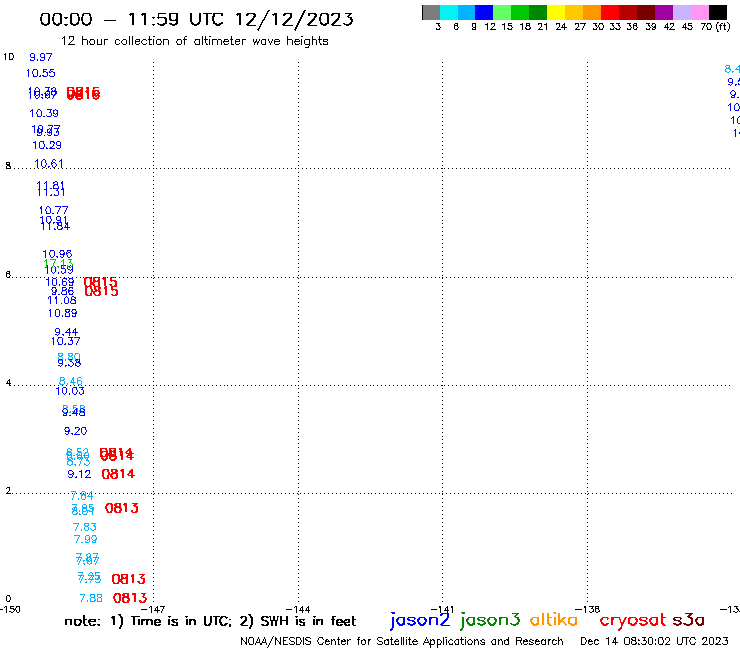Pick the bright red legend swatch
Viewport: 740px width, 650px height.
(610, 12)
